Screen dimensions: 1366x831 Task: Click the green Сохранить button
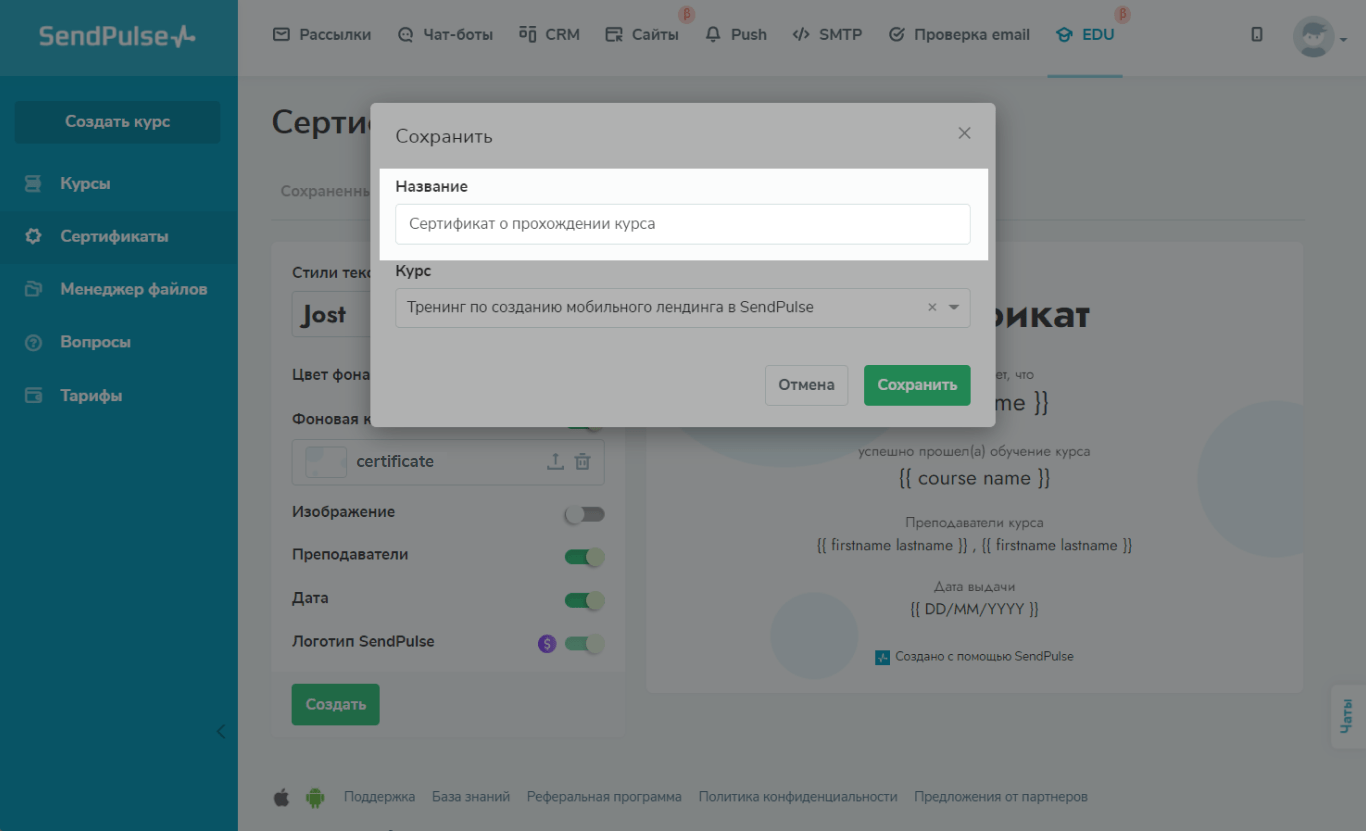coord(917,385)
